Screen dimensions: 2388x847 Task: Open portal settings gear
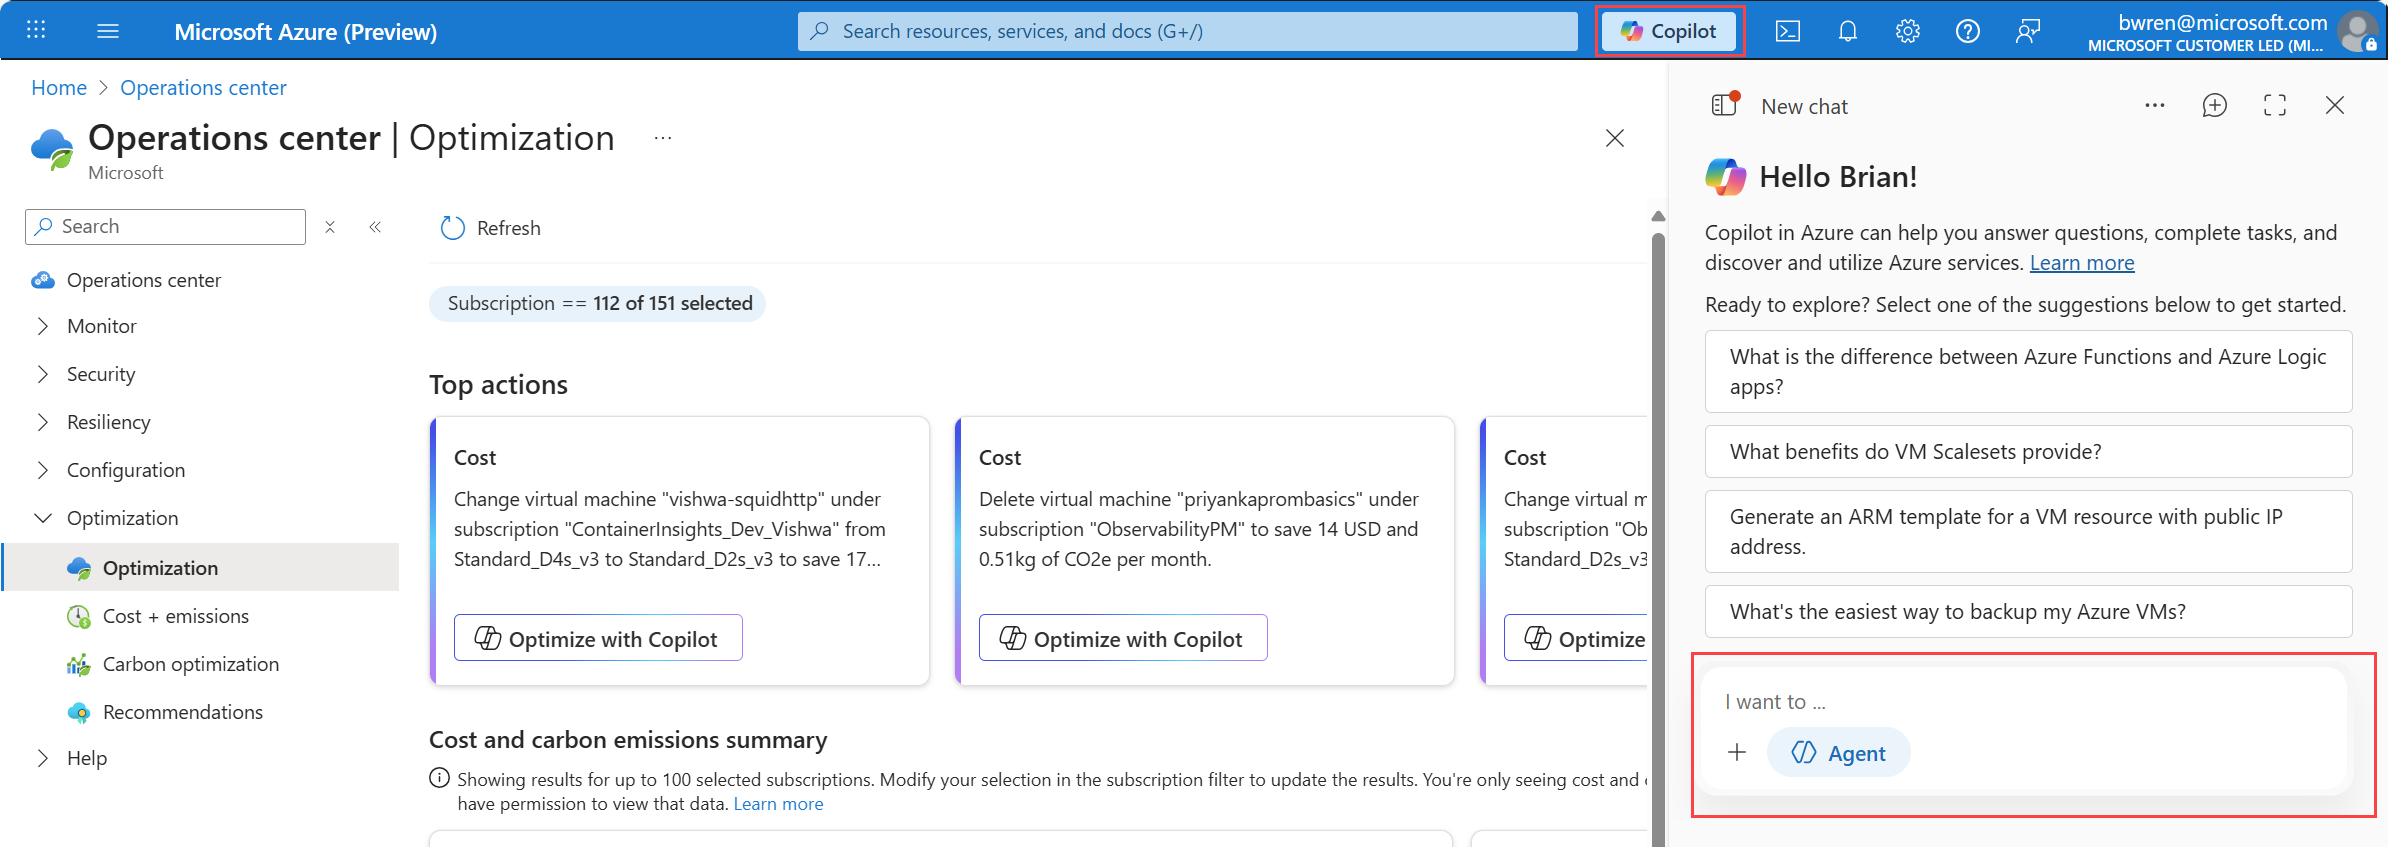[1907, 32]
